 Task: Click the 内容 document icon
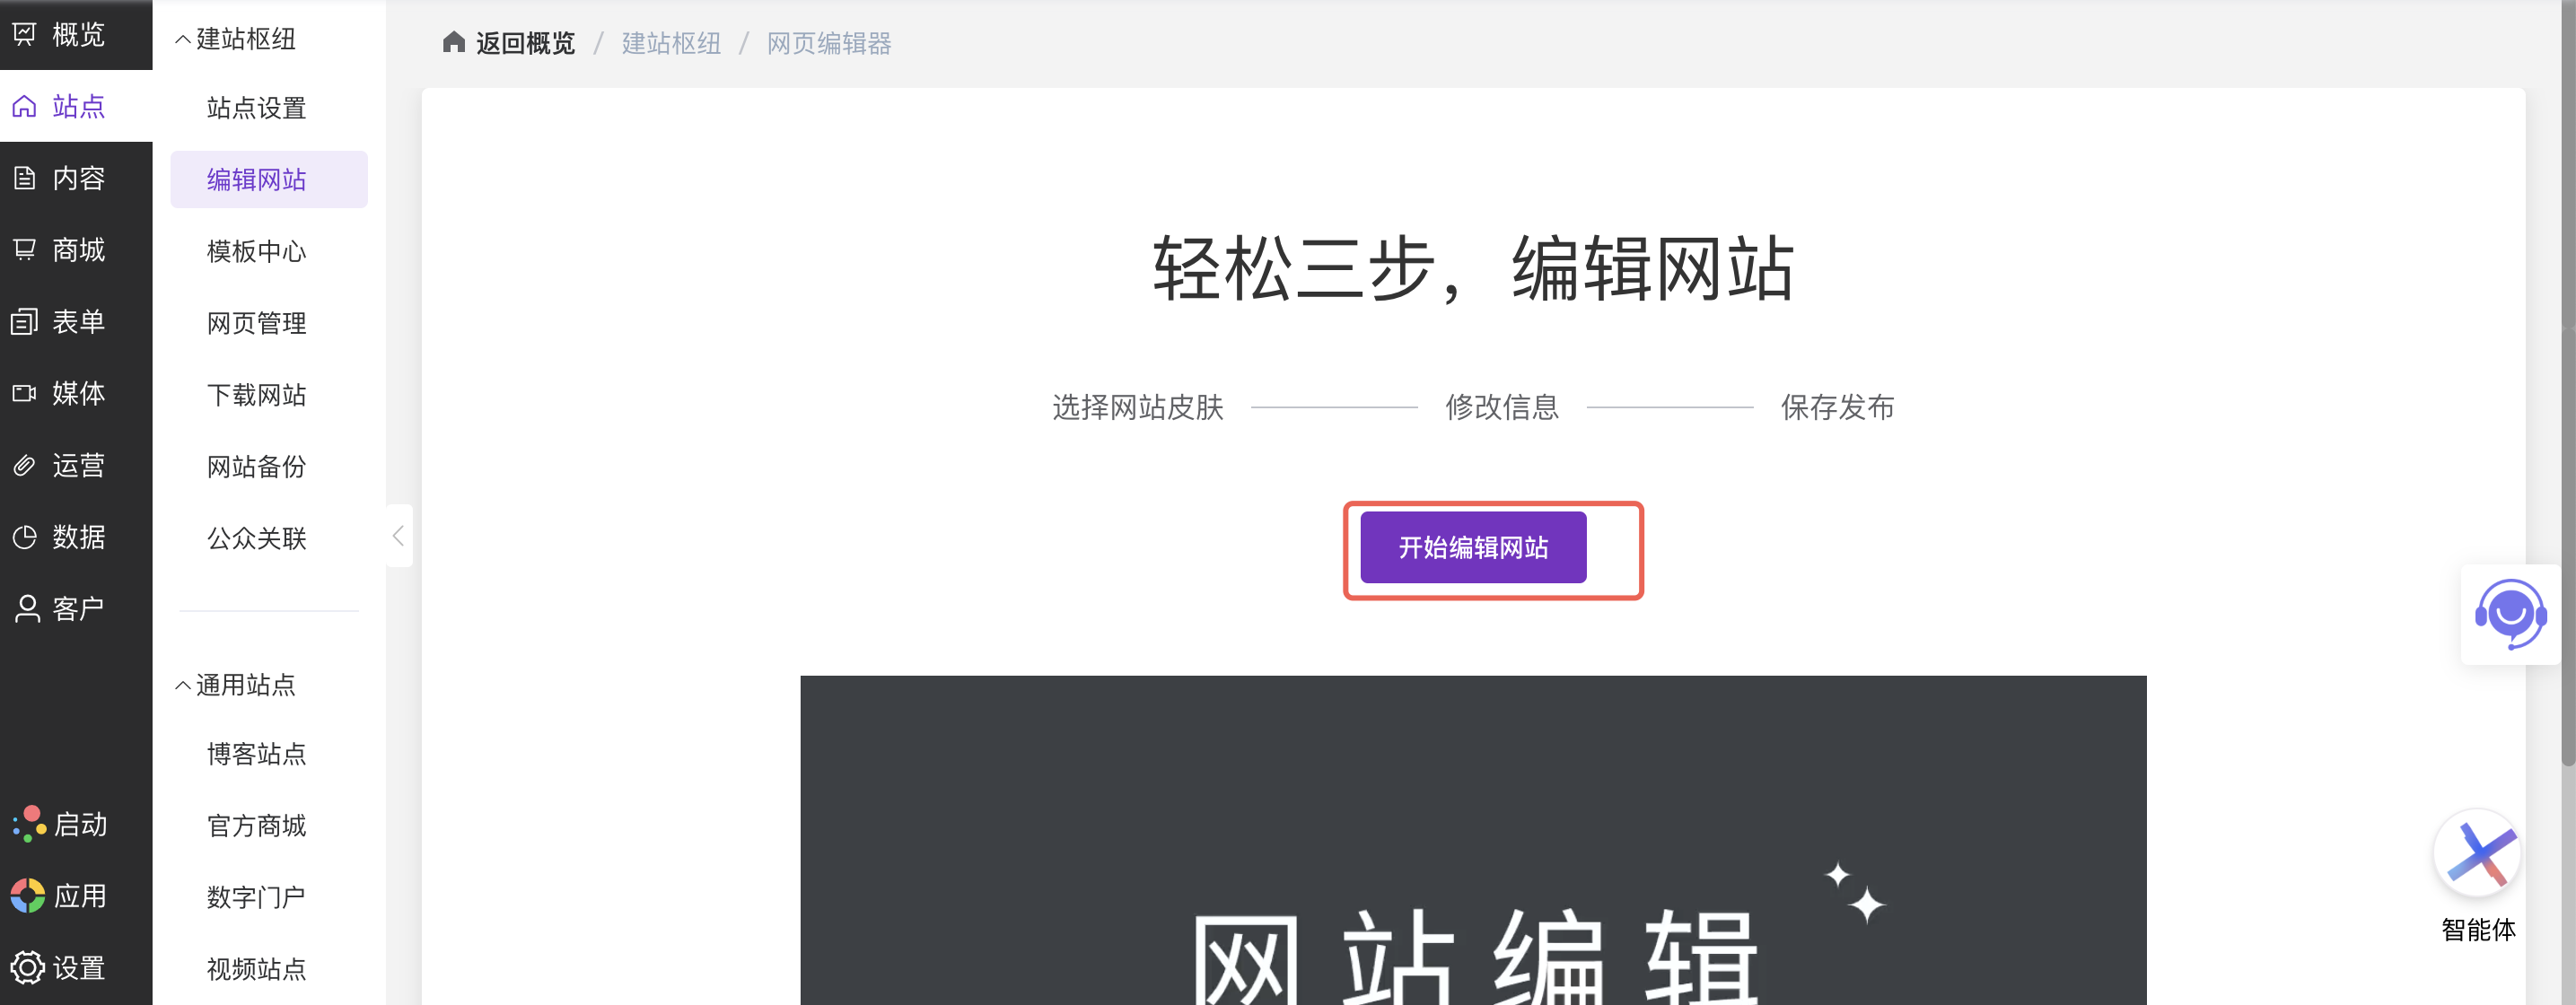25,178
